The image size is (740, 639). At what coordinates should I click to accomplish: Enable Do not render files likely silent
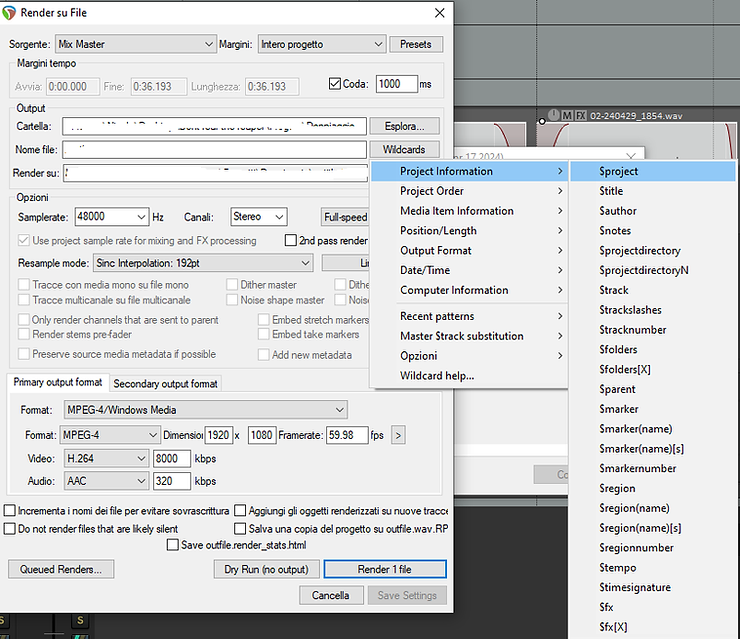click(x=9, y=529)
